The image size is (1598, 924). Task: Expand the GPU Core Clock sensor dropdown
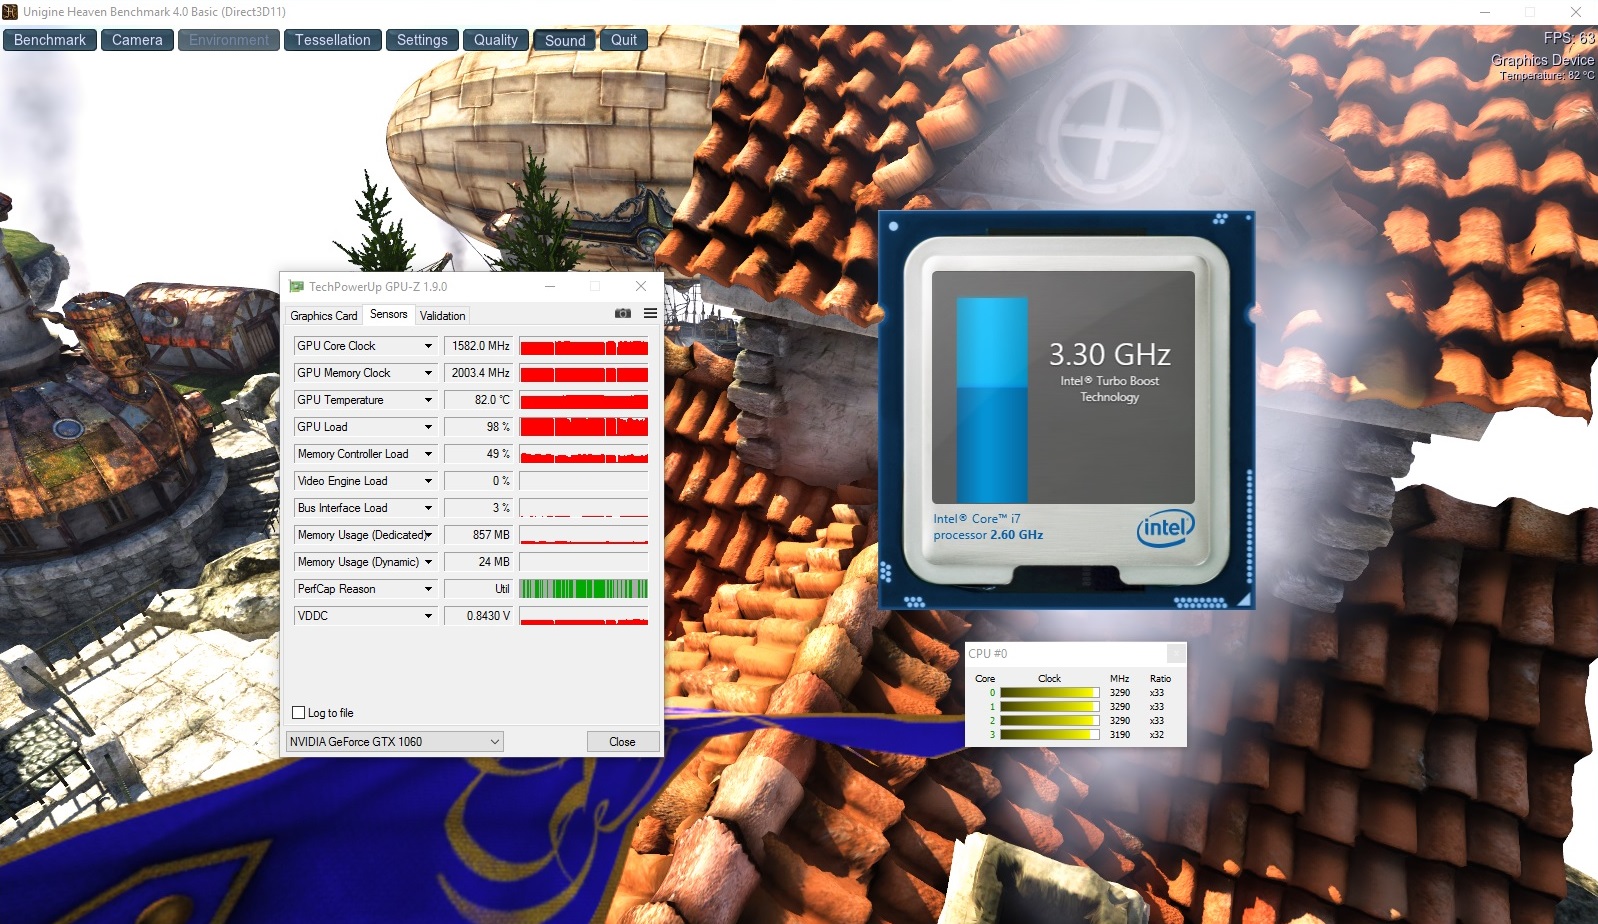(428, 346)
